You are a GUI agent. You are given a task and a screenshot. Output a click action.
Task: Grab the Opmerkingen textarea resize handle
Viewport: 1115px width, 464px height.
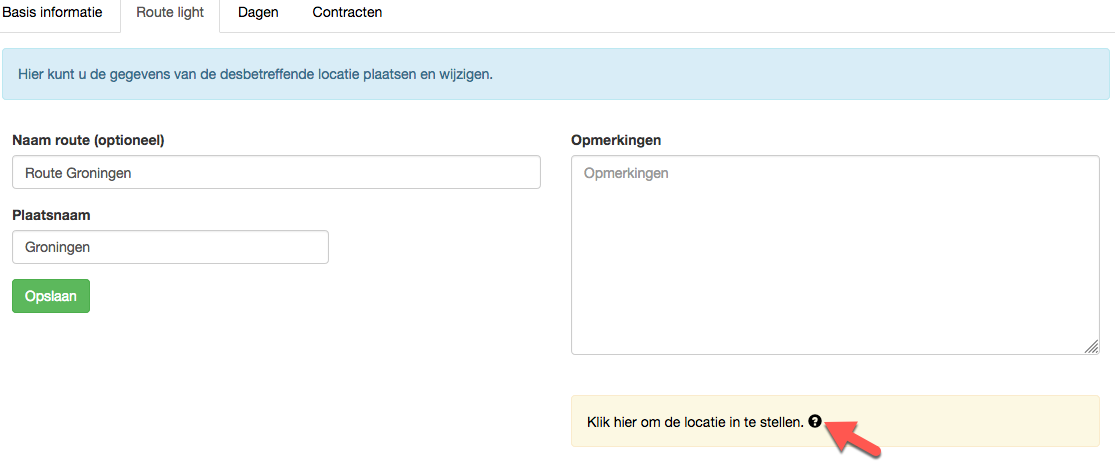click(x=1091, y=346)
